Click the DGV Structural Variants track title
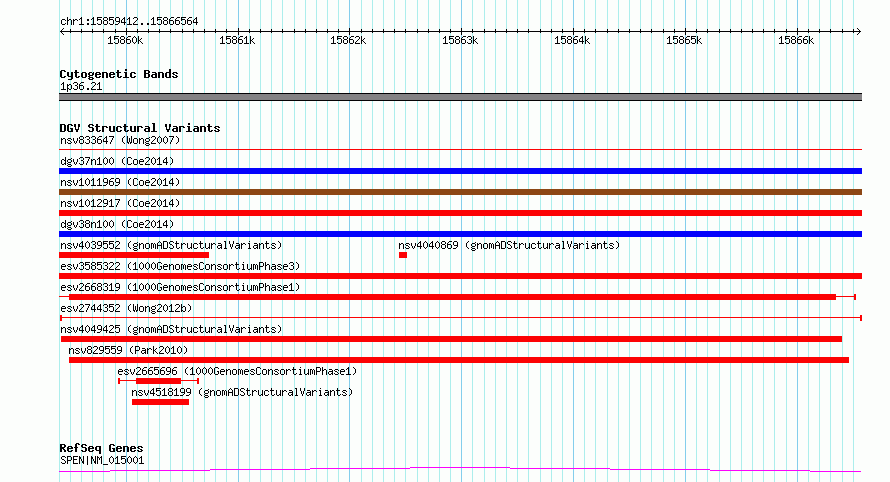The width and height of the screenshot is (890, 482). tap(140, 128)
